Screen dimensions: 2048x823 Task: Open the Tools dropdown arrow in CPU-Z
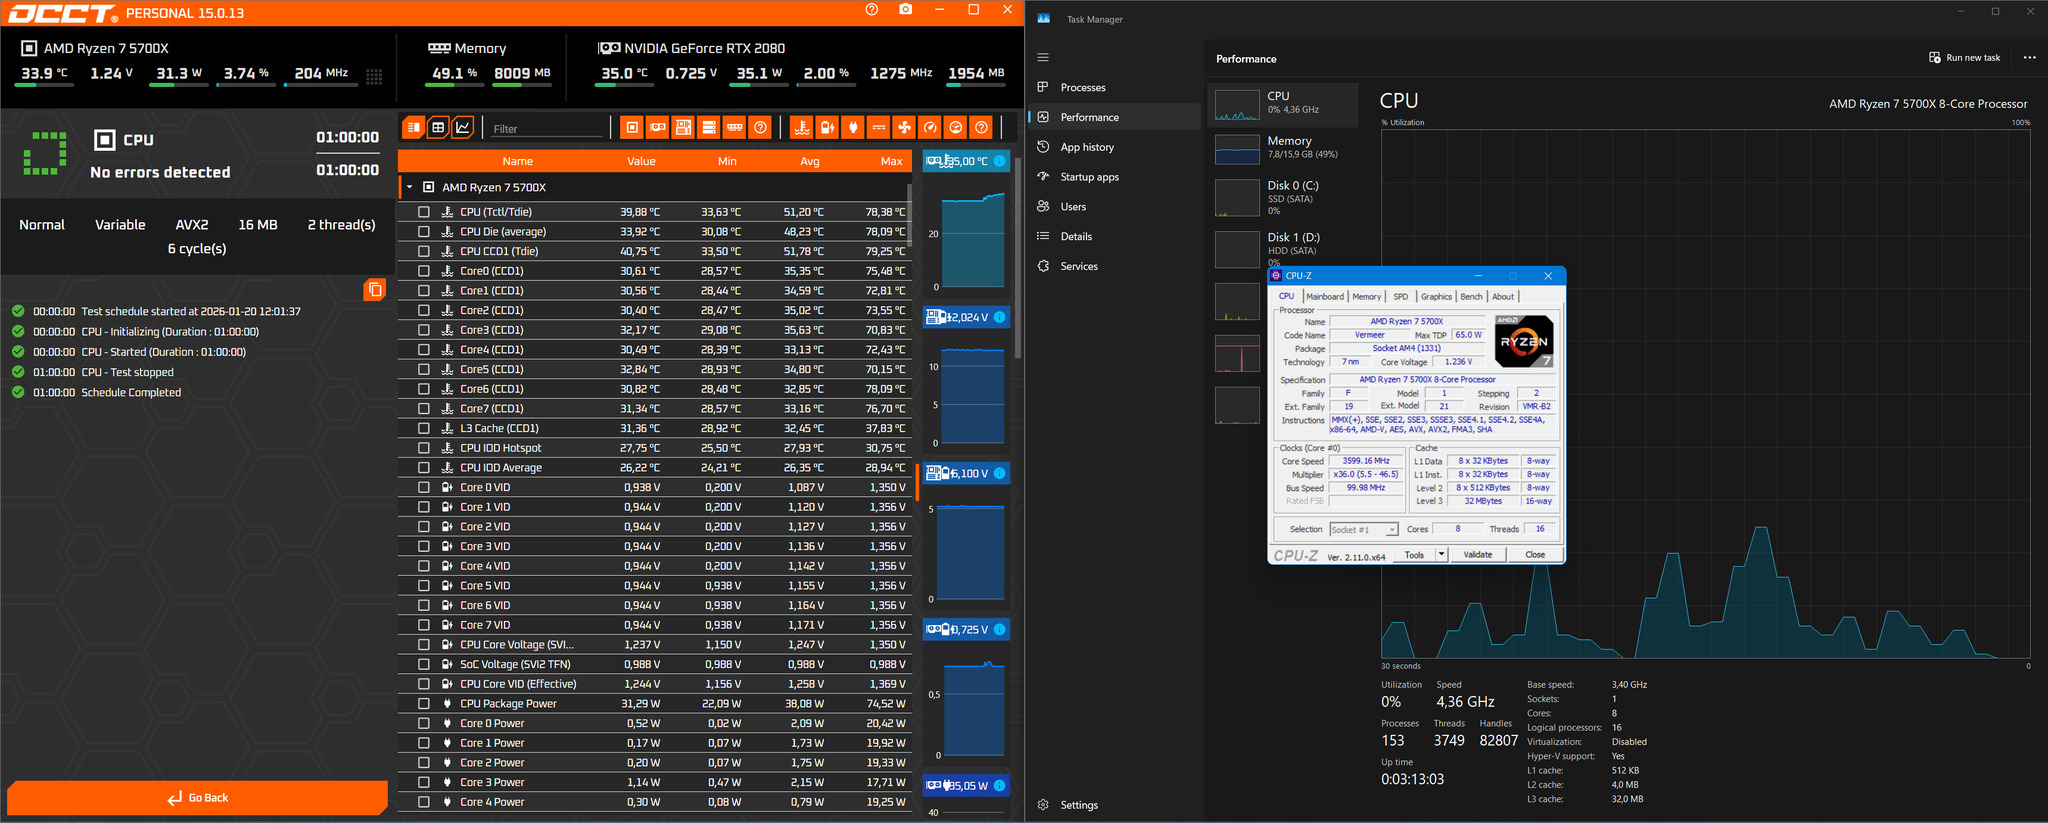click(1441, 555)
